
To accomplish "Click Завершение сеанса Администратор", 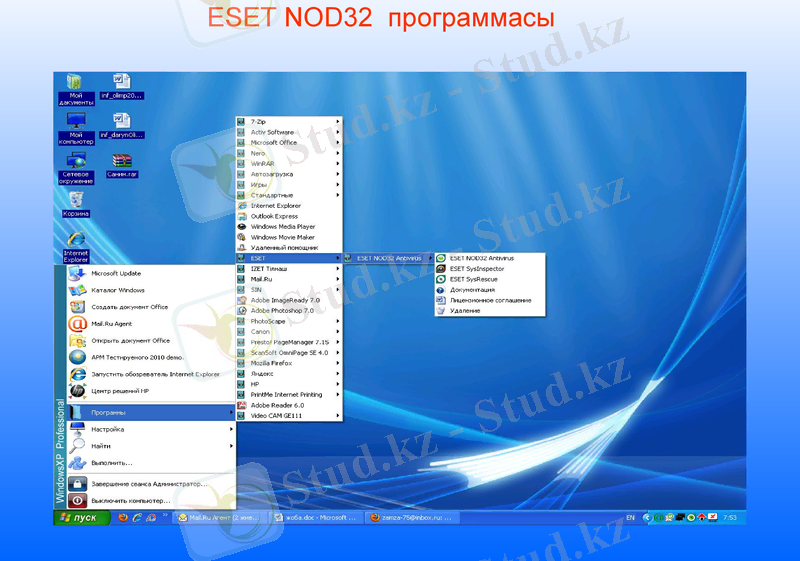I will tap(151, 483).
